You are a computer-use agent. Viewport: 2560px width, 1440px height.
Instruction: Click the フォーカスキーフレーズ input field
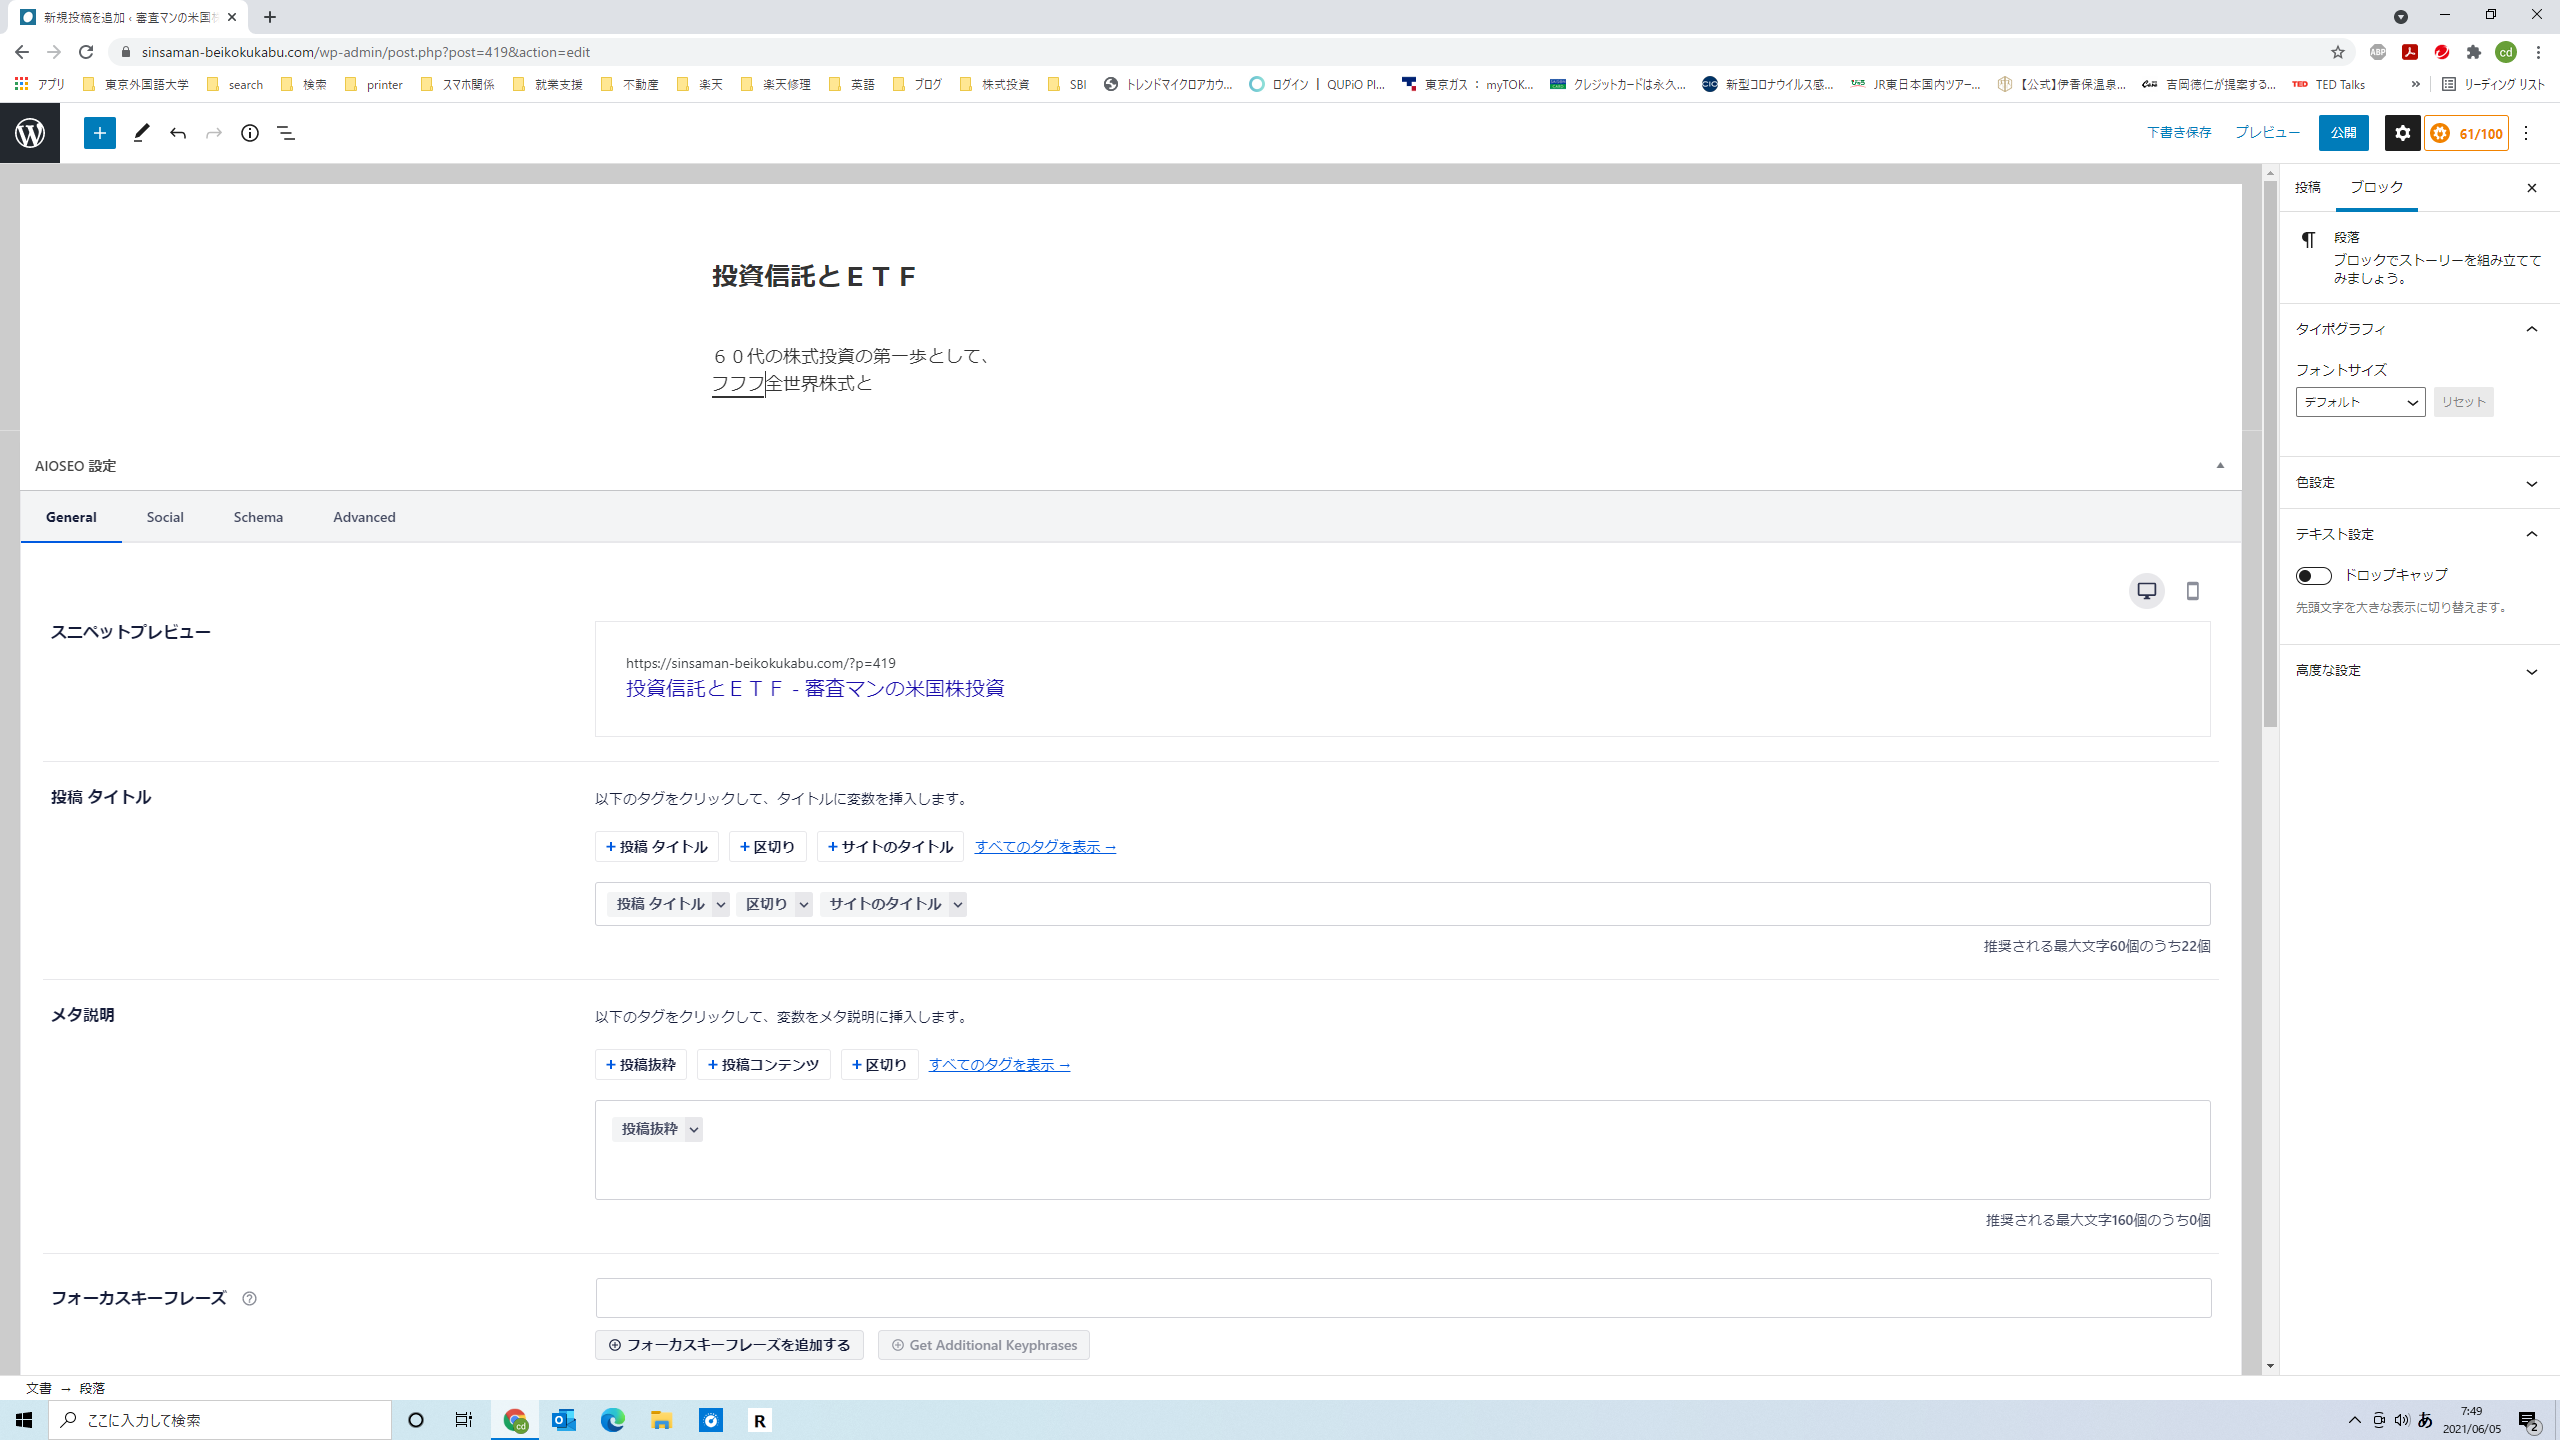[1402, 1298]
